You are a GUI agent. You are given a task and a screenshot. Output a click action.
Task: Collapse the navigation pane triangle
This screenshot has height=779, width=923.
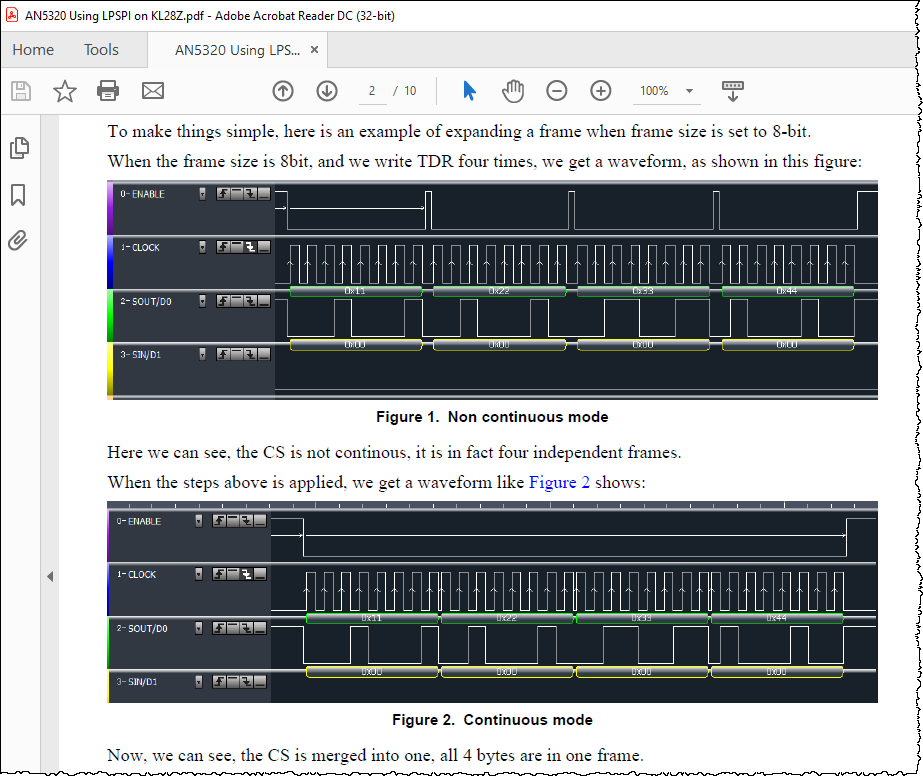click(x=50, y=576)
